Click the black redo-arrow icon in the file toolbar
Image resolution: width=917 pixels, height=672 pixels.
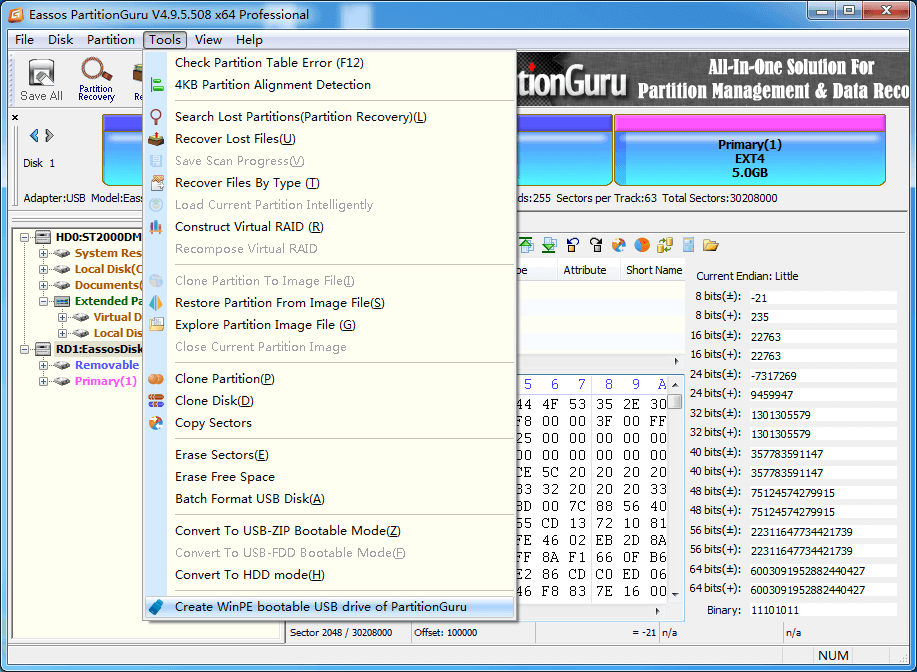pos(596,245)
